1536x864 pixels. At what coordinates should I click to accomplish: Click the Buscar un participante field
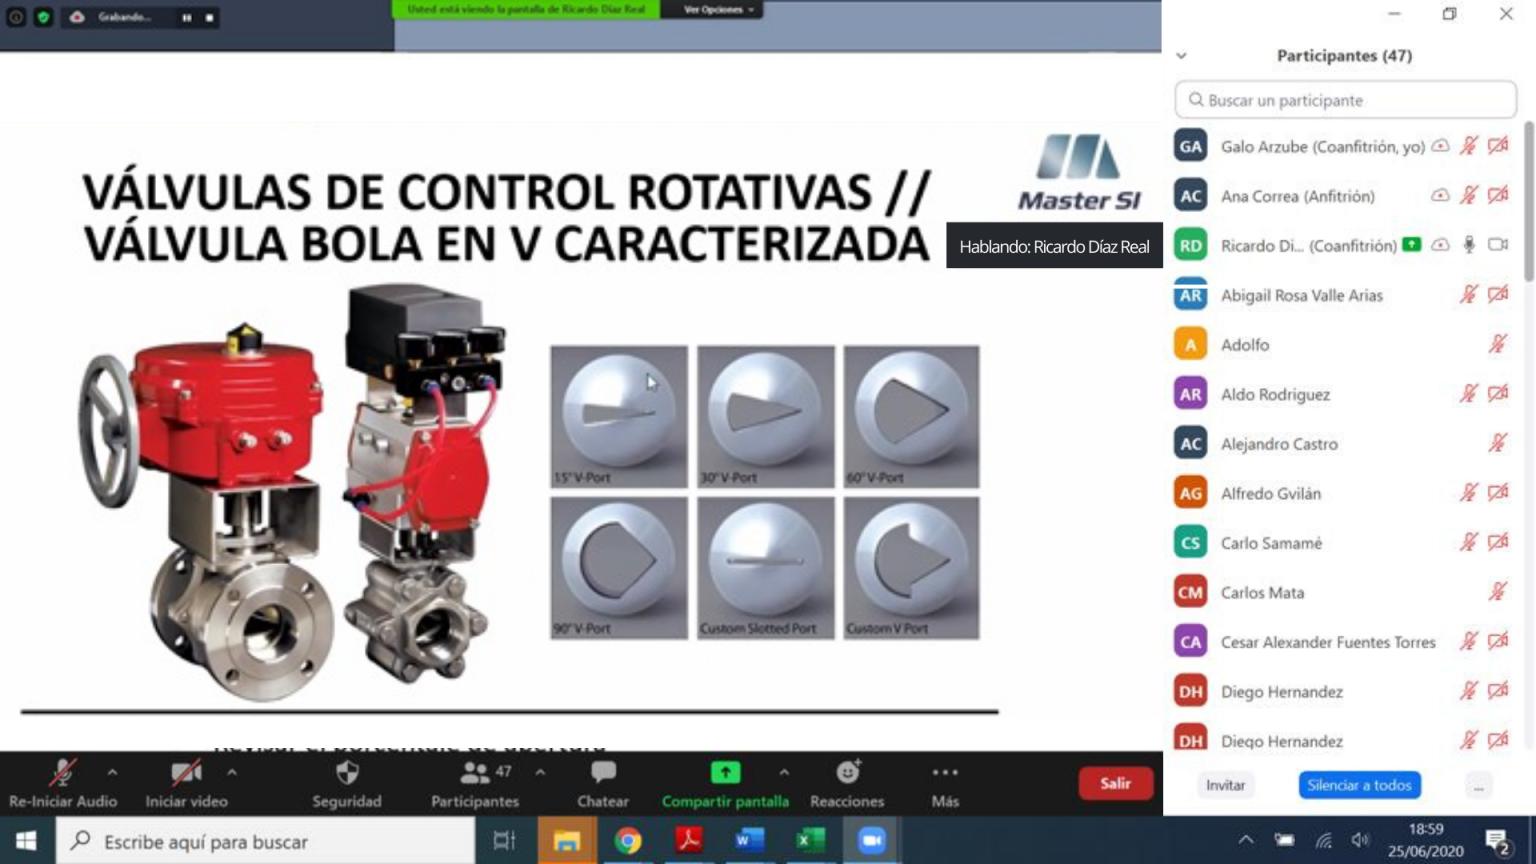coord(1345,100)
